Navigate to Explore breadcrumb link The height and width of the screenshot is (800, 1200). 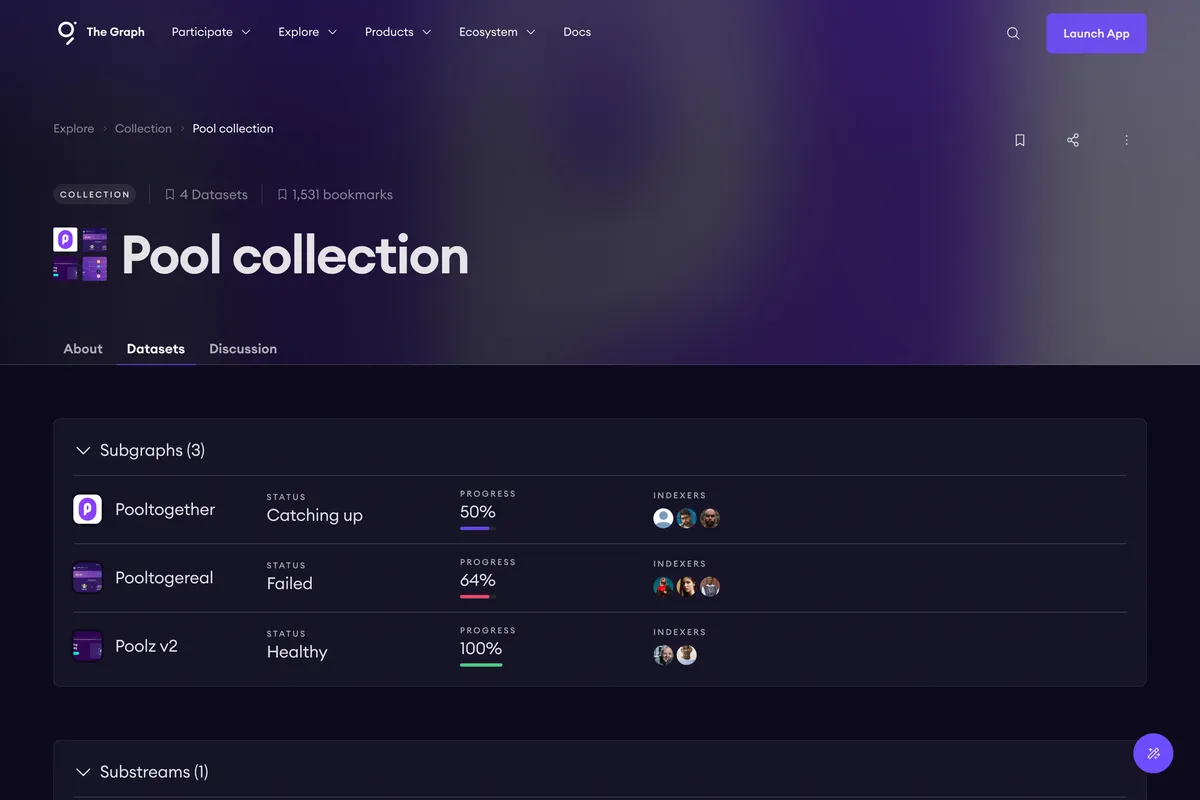(x=74, y=129)
